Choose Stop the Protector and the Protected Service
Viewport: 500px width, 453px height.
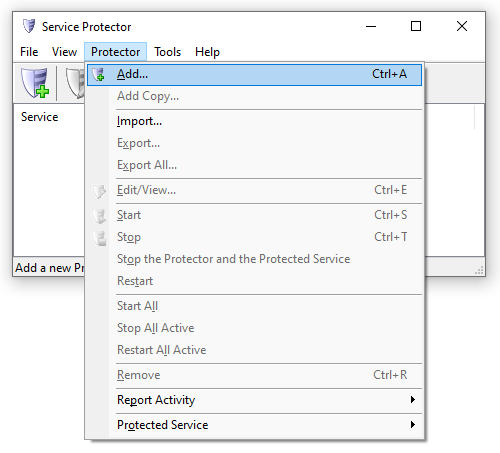[254, 259]
